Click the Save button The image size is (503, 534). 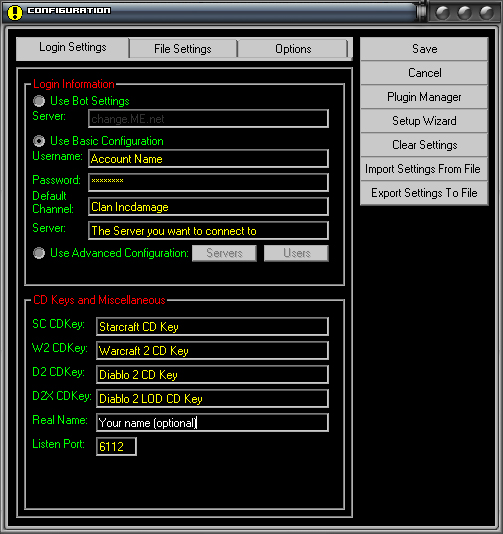(x=424, y=49)
